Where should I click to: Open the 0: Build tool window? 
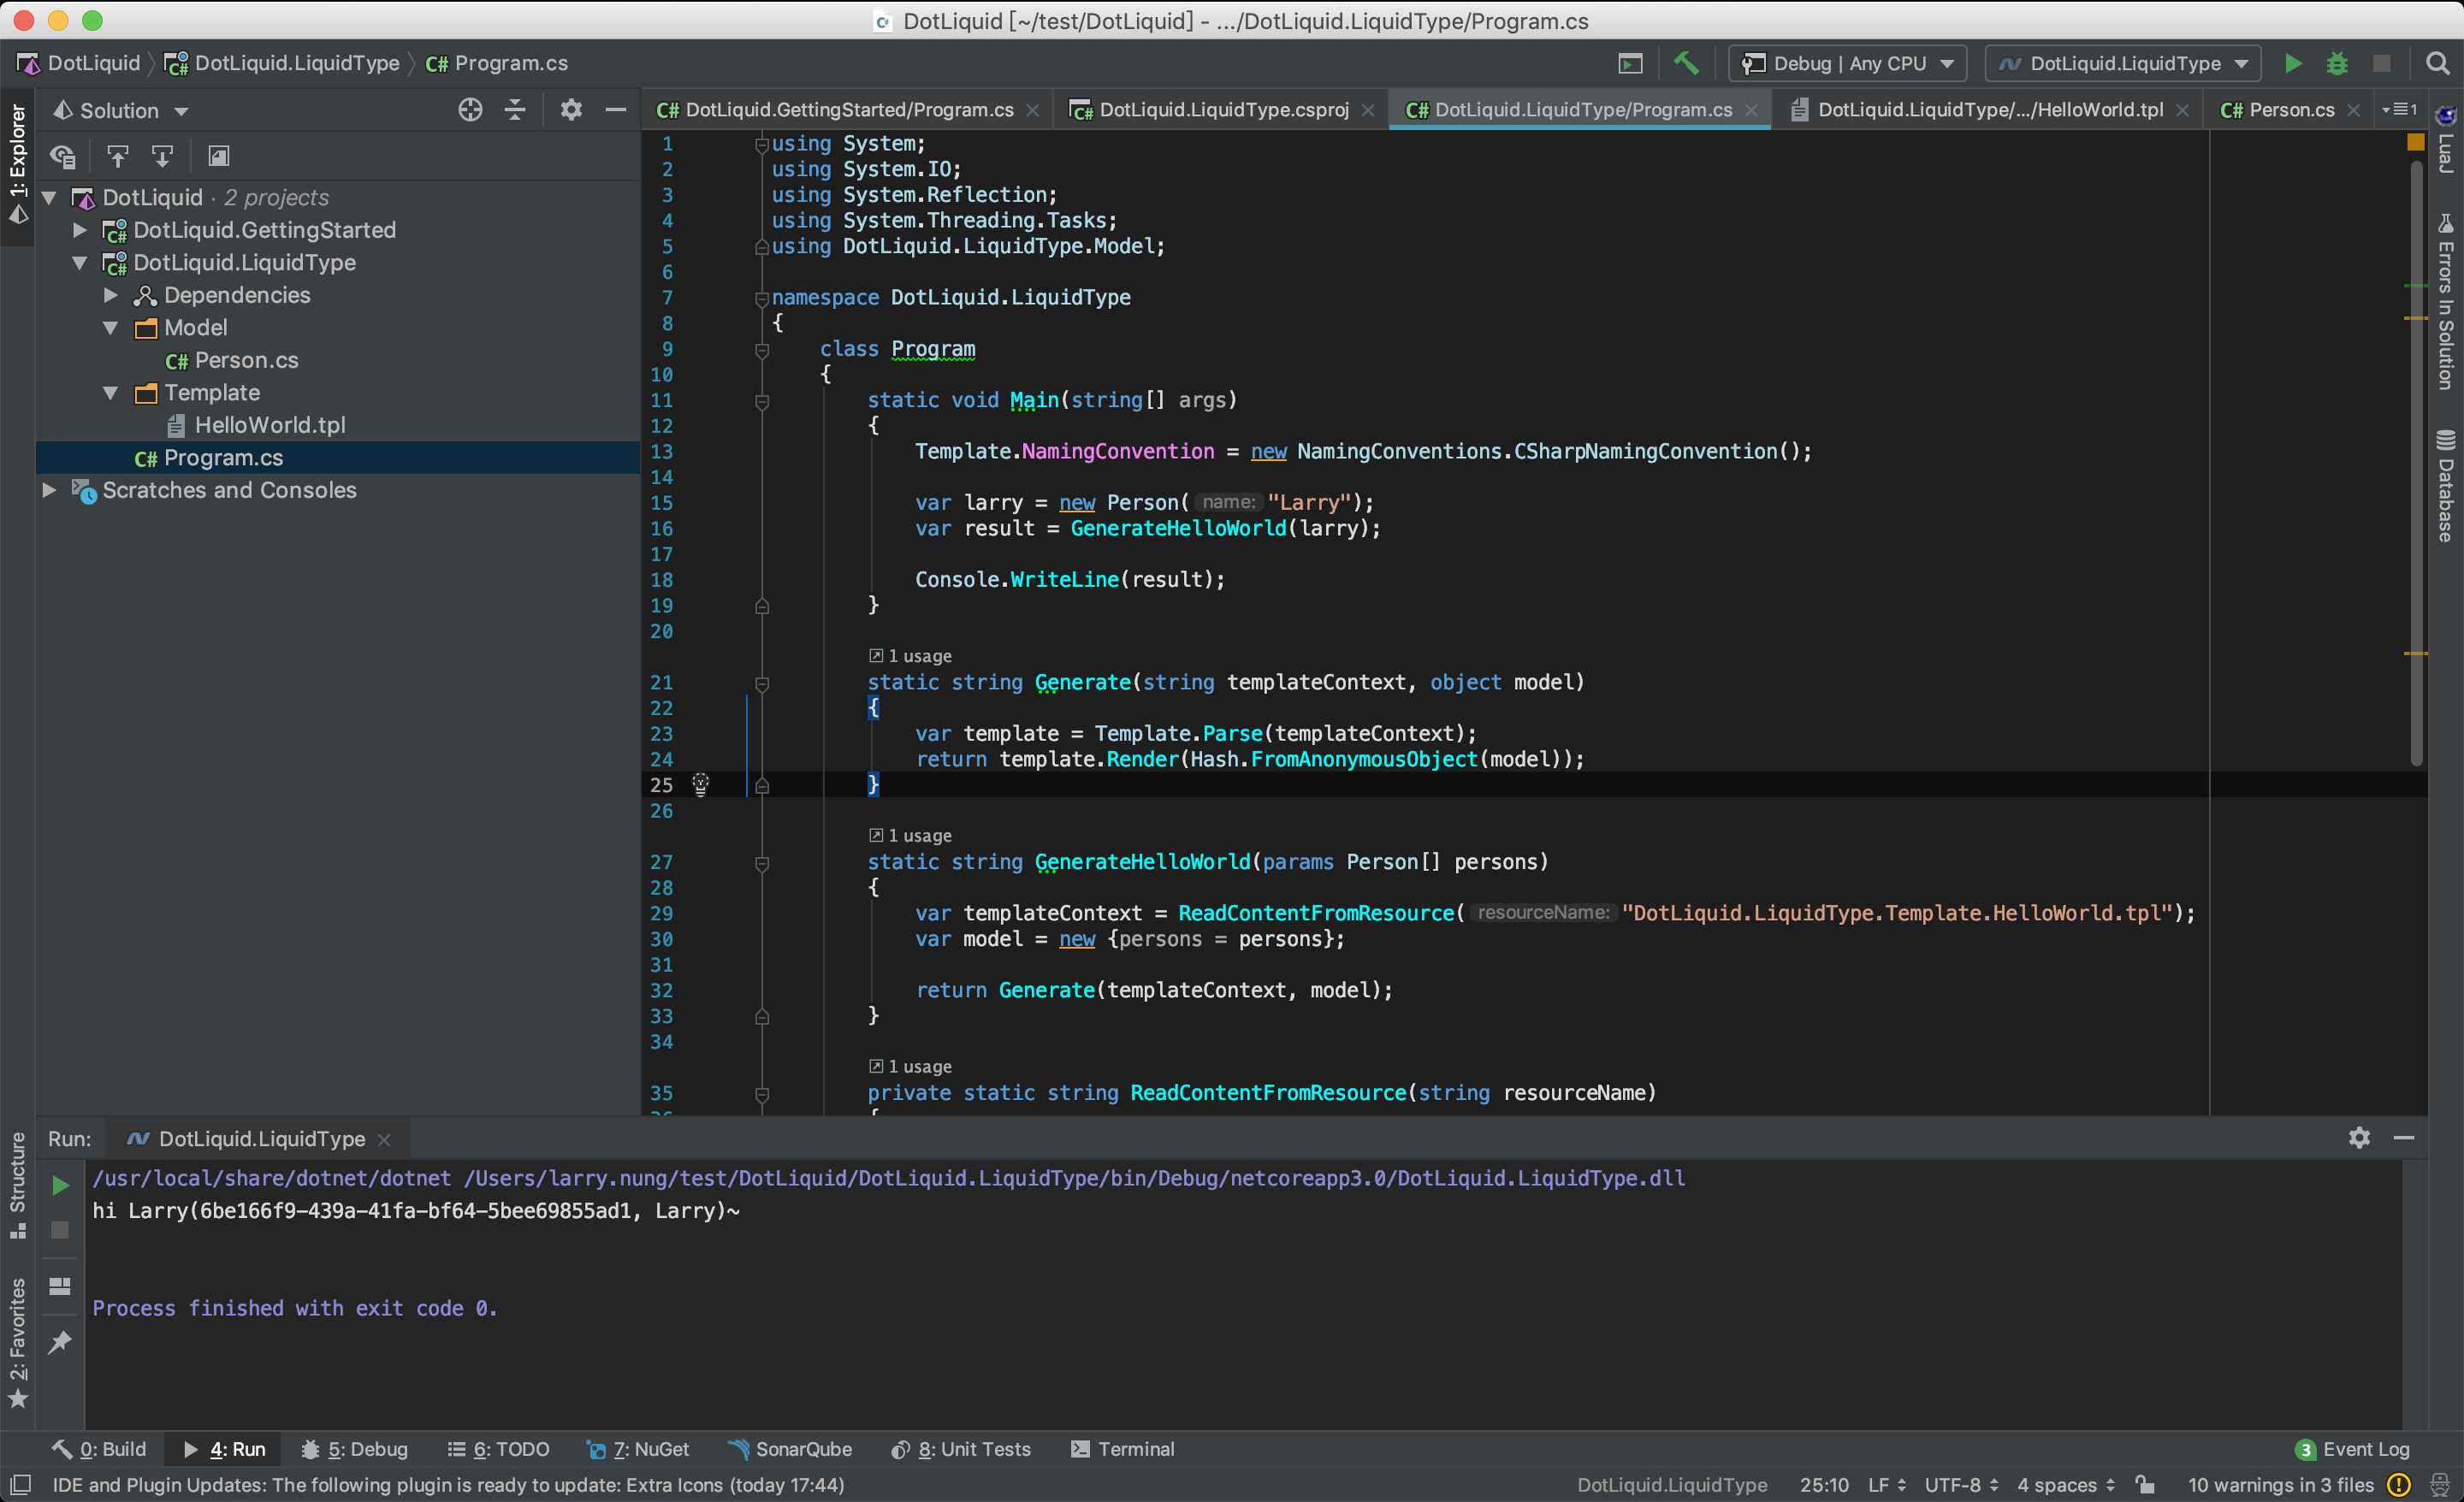click(x=99, y=1449)
